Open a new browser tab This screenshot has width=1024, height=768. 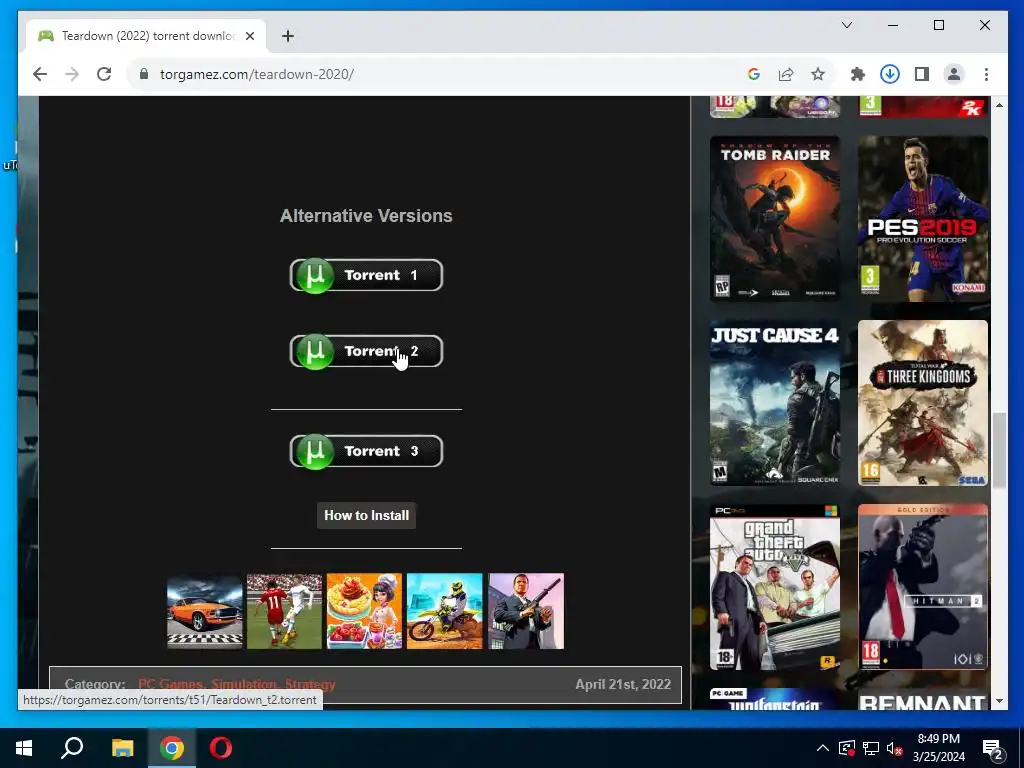pos(288,36)
